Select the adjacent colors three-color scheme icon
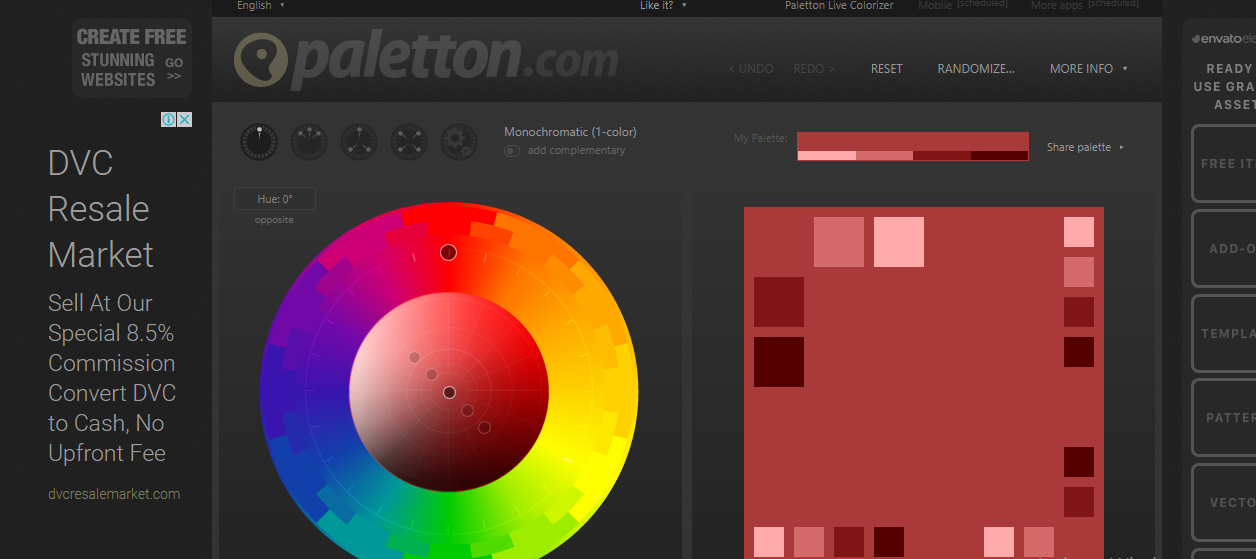Screen dimensions: 1256x559 coord(309,142)
